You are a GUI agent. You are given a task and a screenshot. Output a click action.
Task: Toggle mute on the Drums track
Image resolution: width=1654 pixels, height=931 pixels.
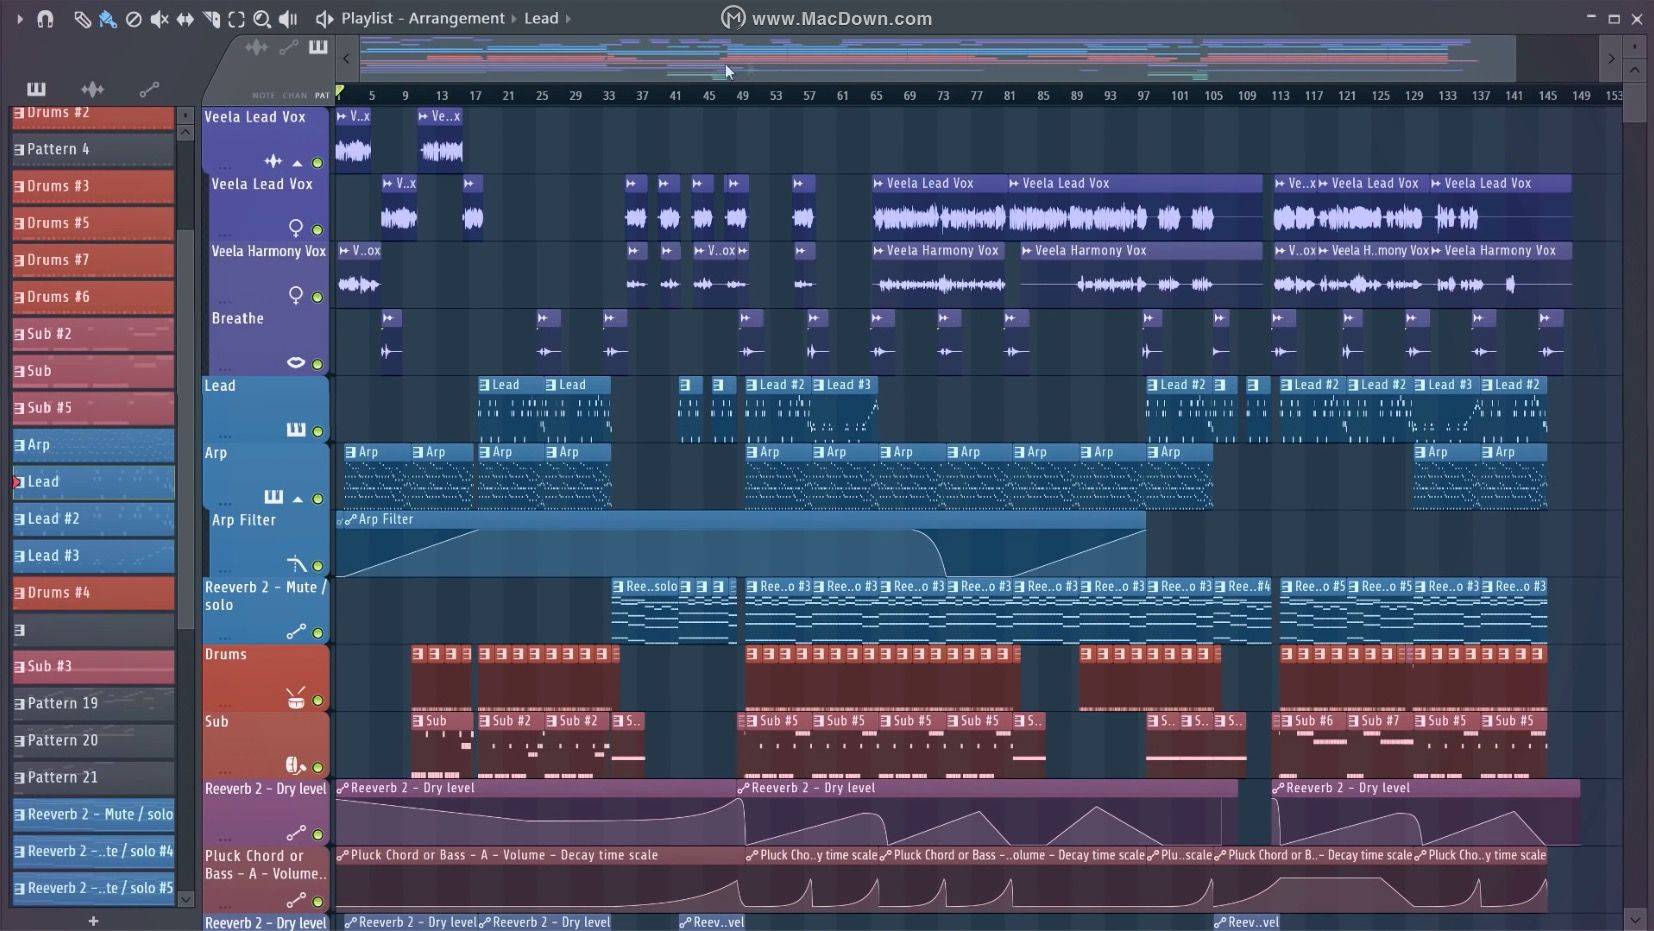(x=318, y=698)
